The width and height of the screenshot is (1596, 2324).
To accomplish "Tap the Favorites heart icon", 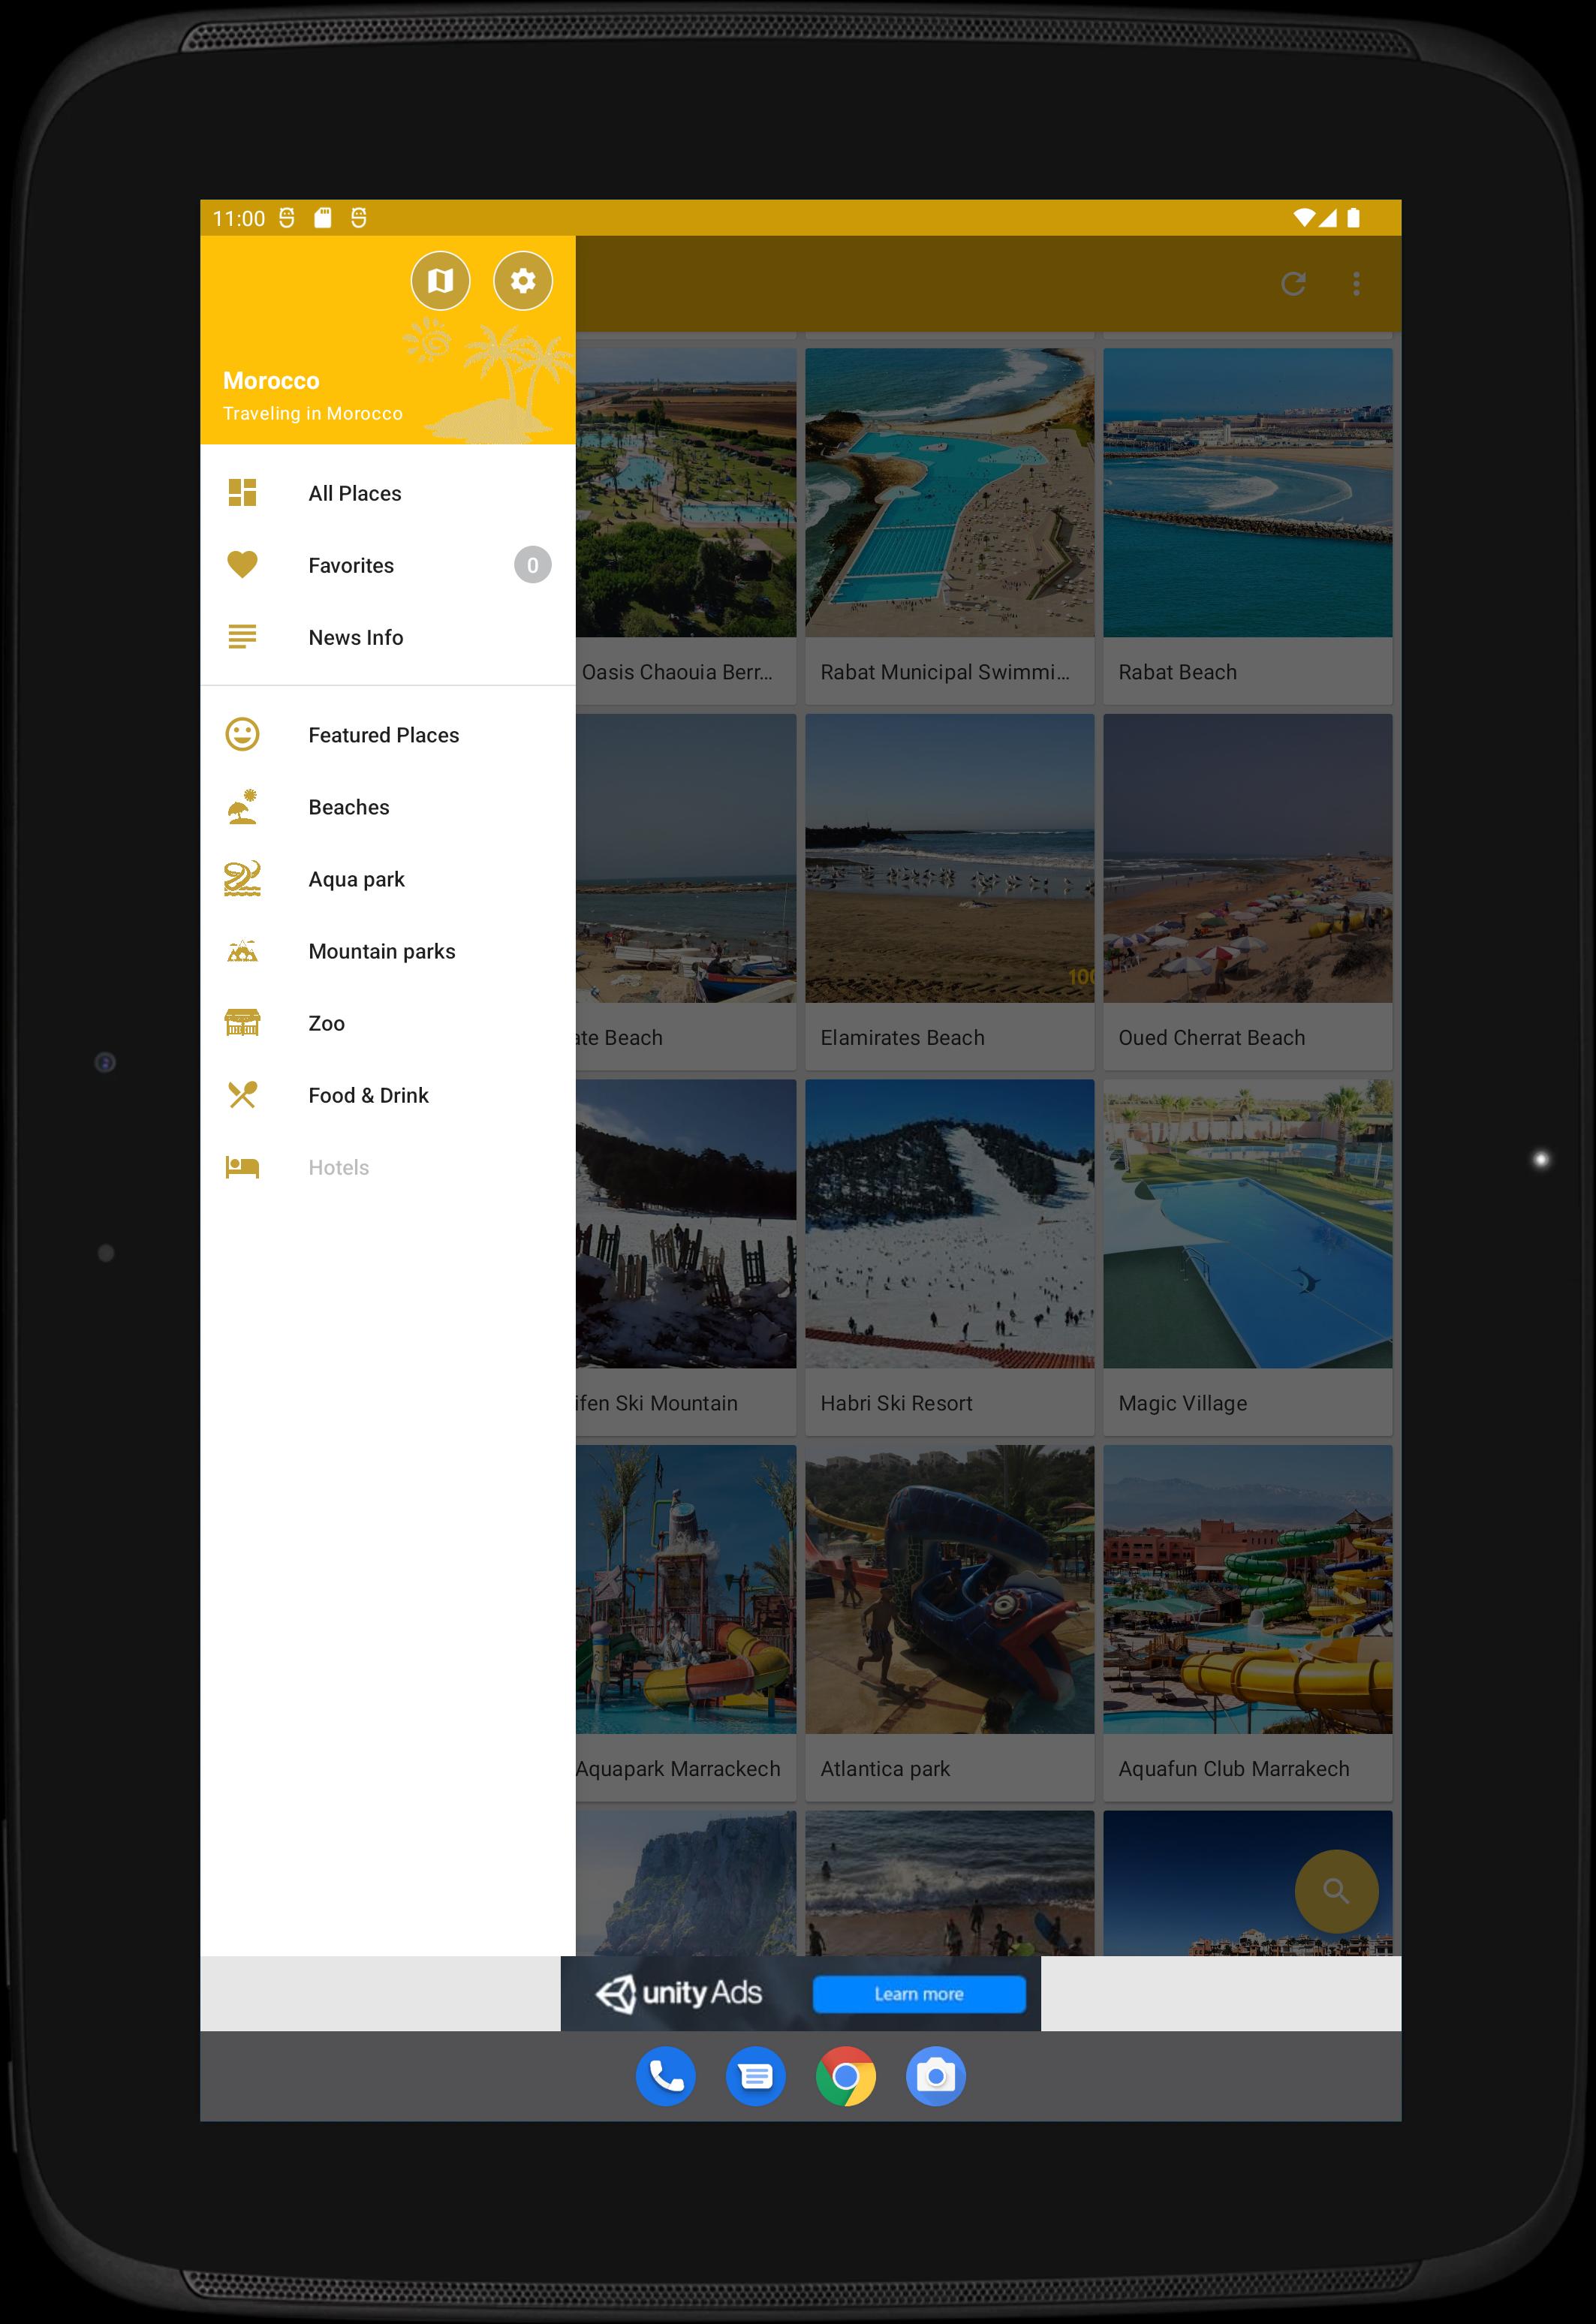I will click(242, 565).
